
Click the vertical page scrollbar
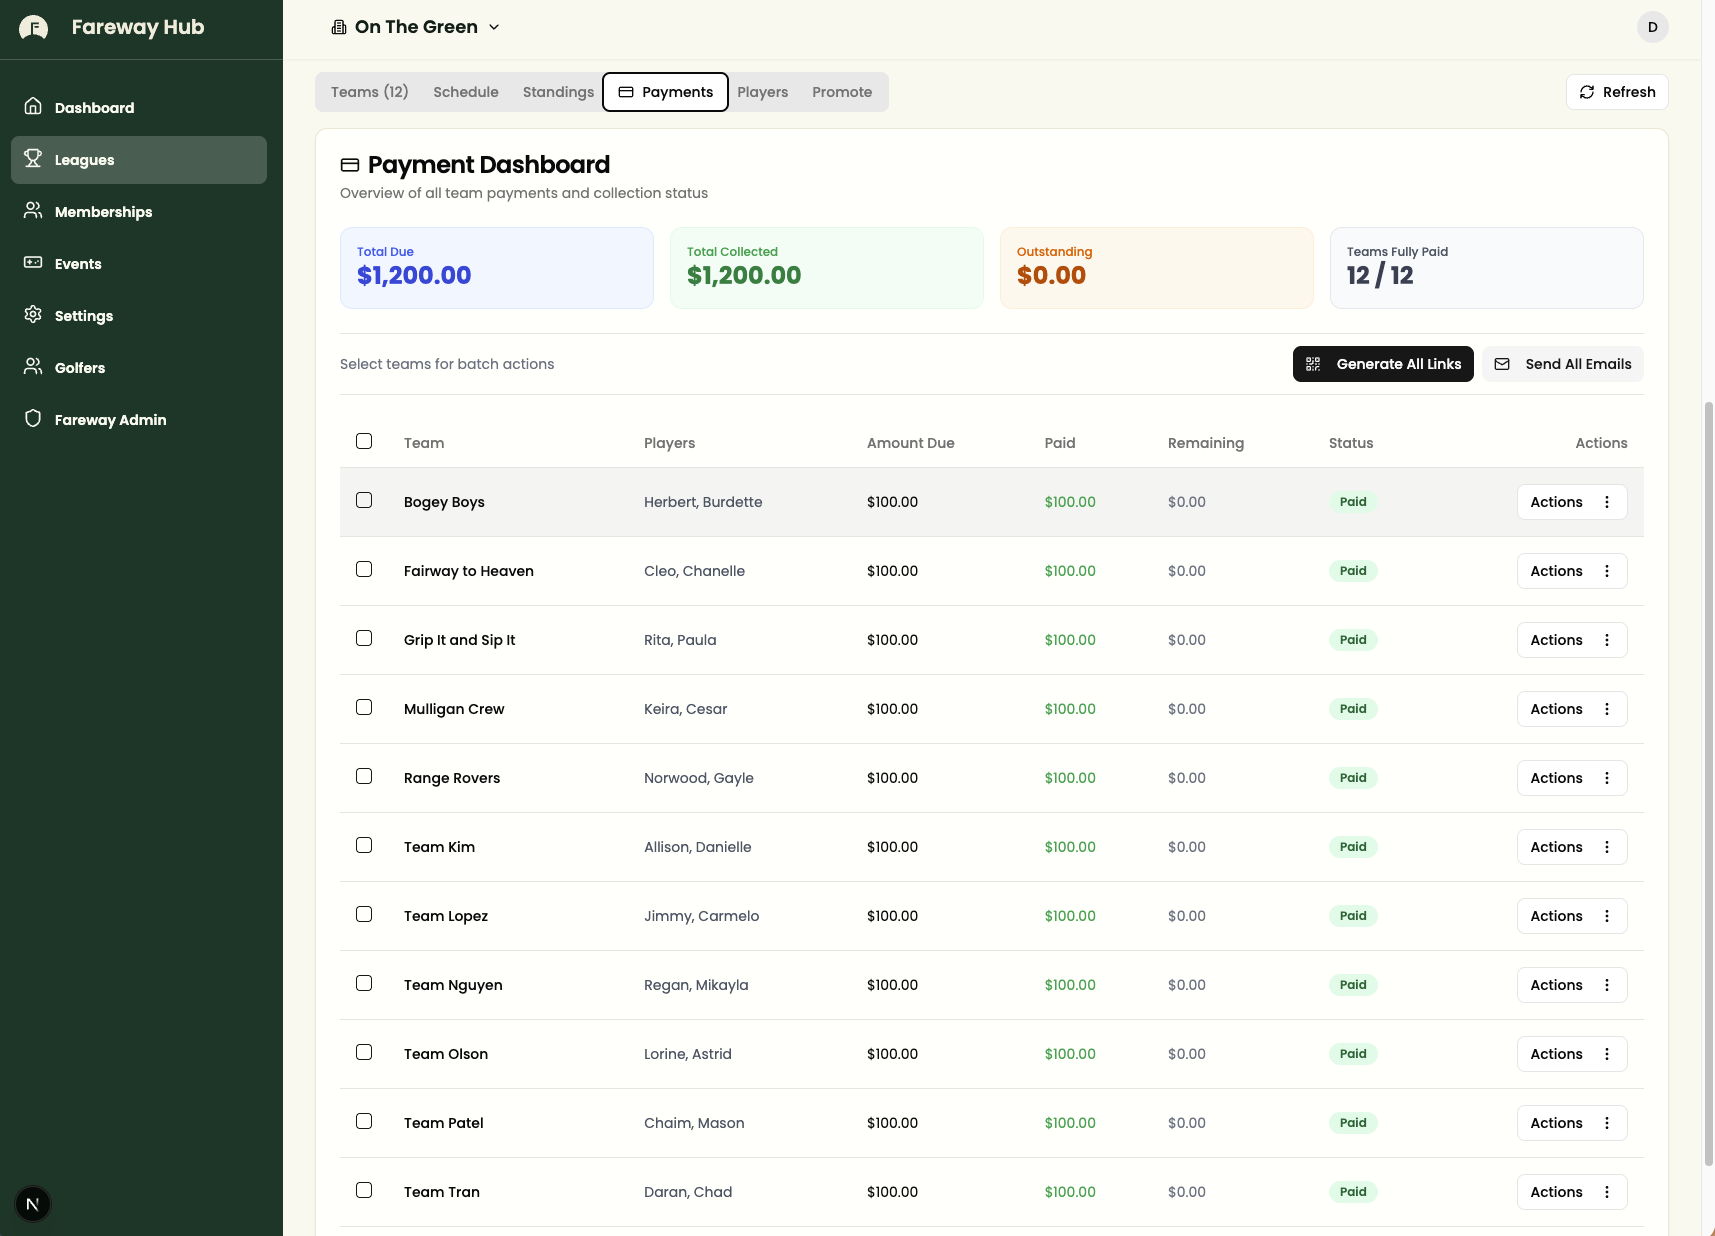1708,783
